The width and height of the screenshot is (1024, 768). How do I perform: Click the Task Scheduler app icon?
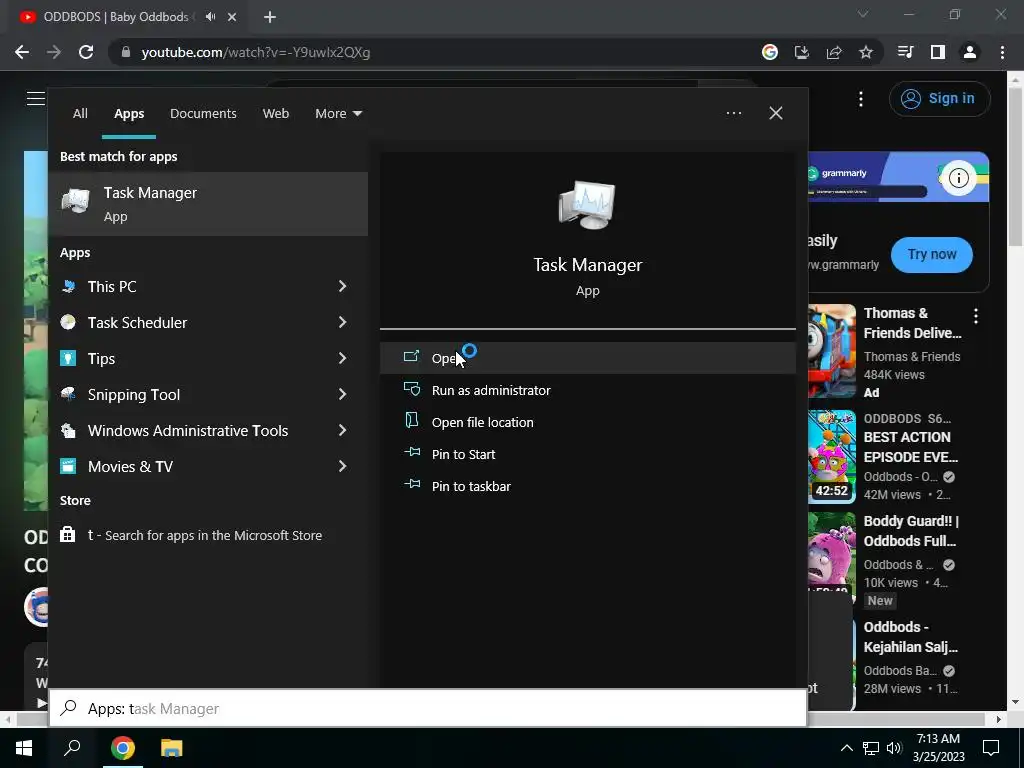pyautogui.click(x=68, y=322)
